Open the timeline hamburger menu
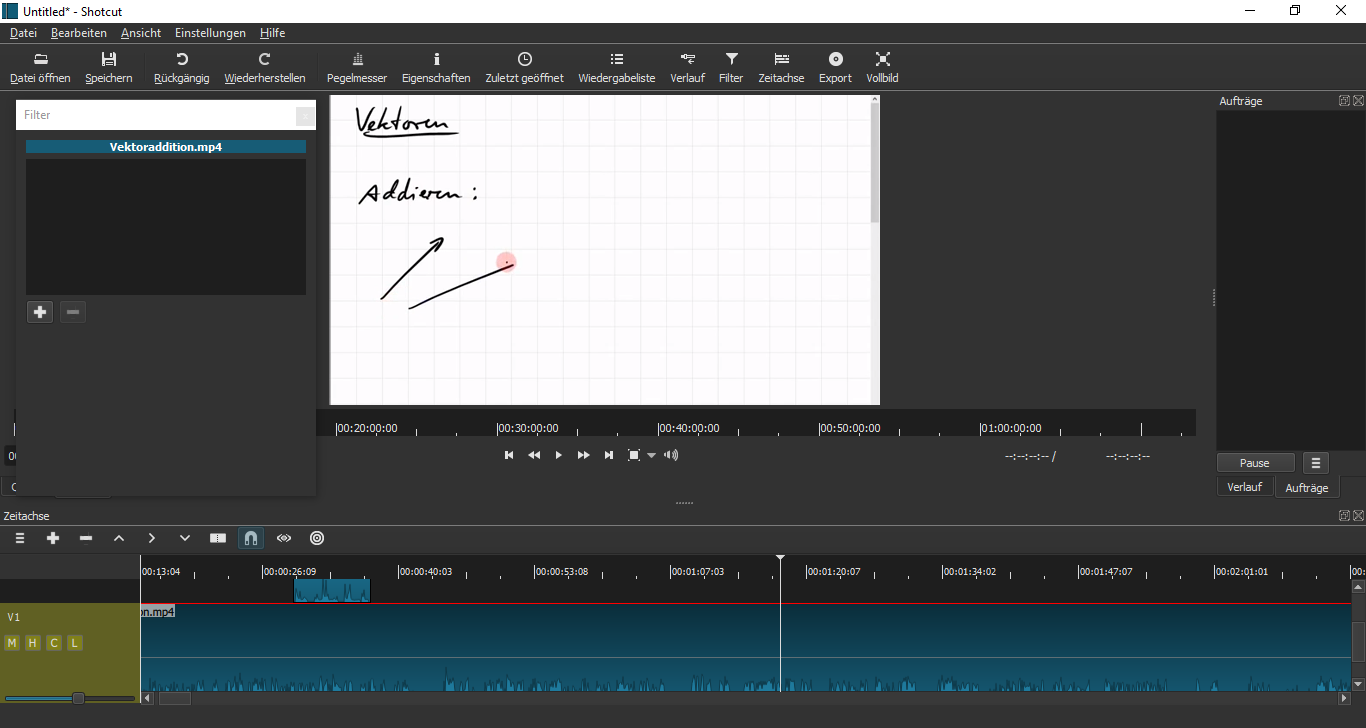1366x728 pixels. pyautogui.click(x=20, y=538)
